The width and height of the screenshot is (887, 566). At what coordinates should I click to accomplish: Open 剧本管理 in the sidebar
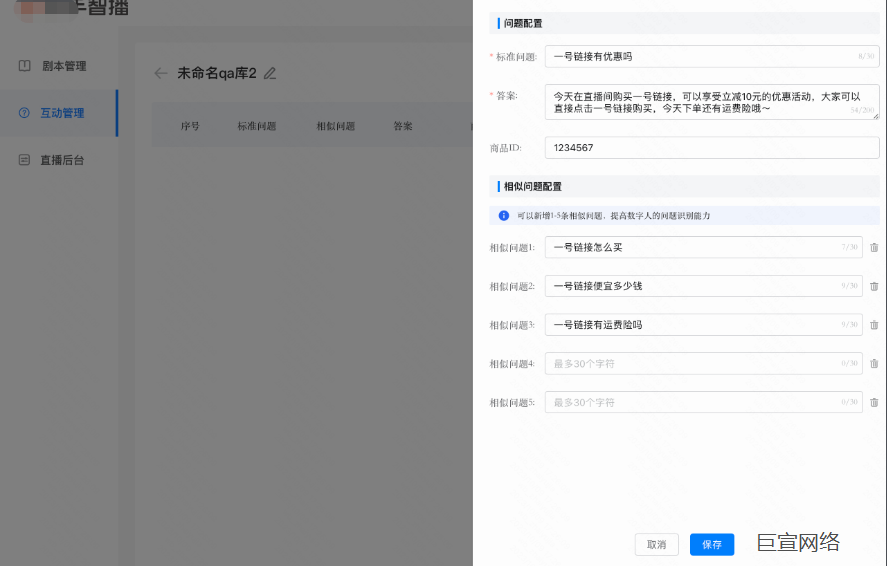click(x=59, y=66)
